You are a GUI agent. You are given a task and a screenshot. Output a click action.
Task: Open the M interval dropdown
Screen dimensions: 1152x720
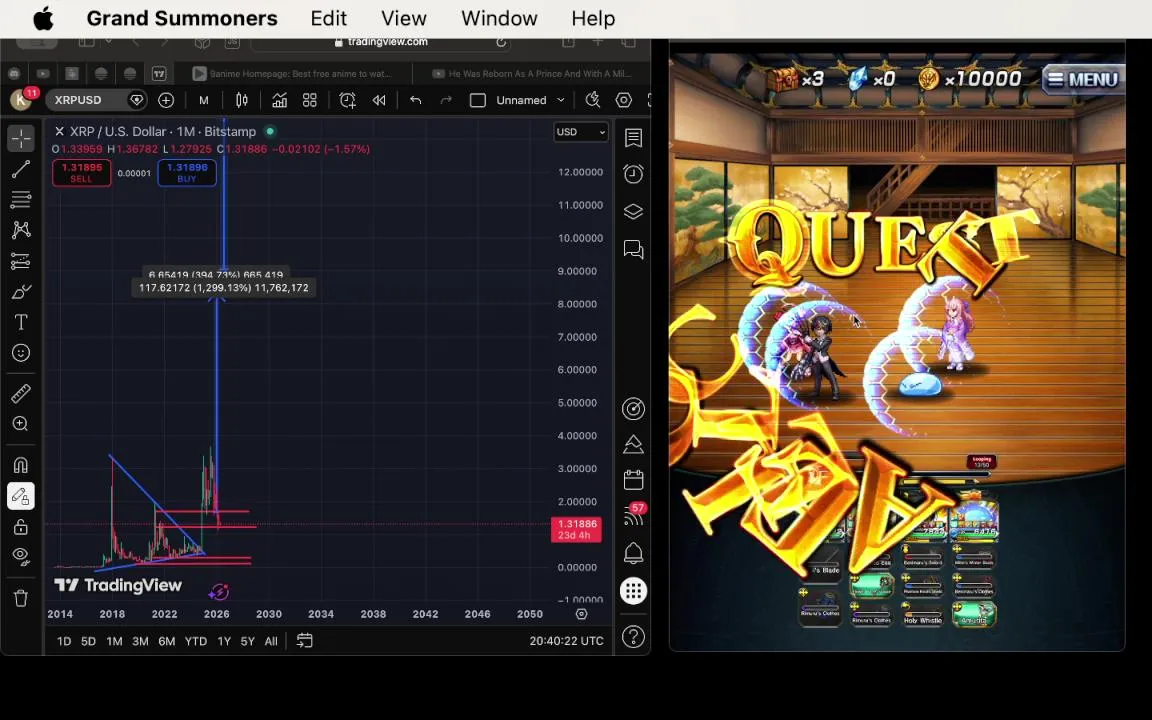click(204, 100)
